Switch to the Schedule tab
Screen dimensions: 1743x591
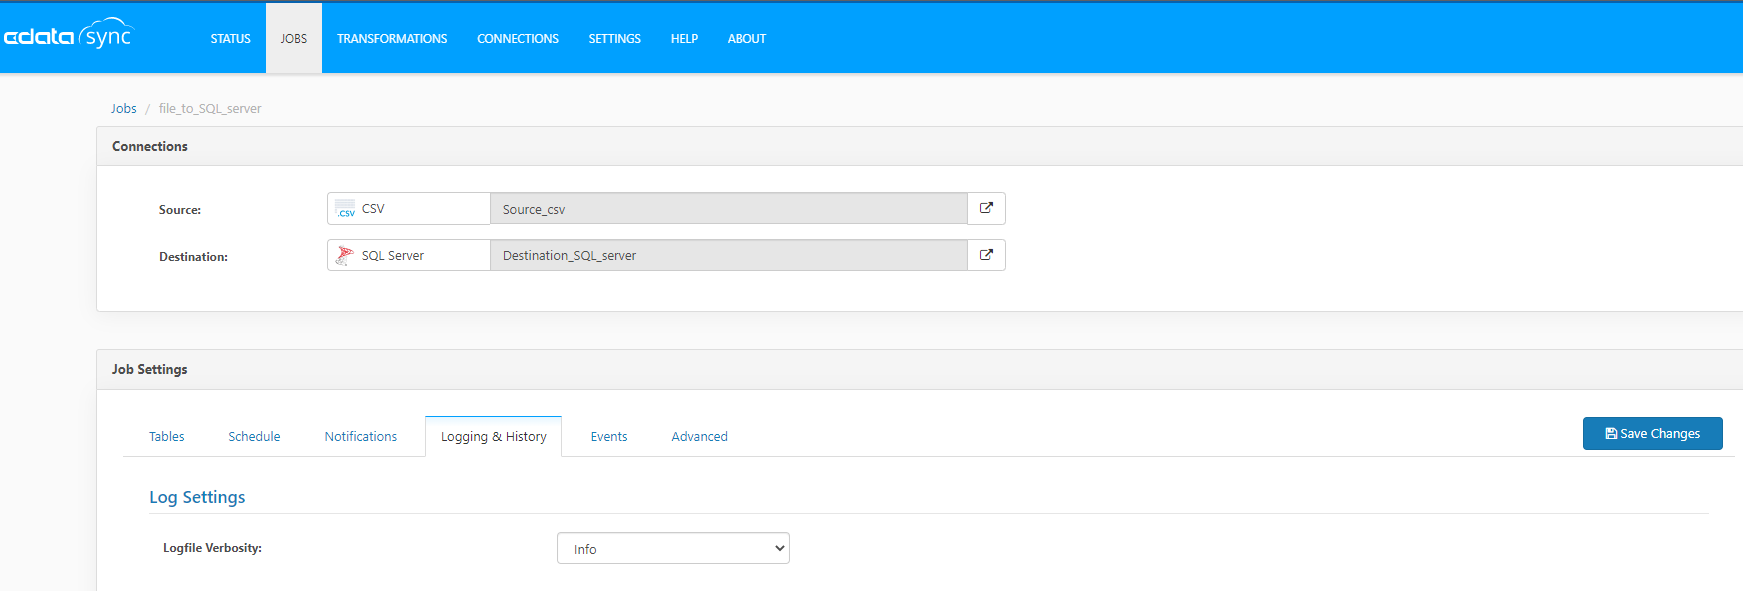point(254,437)
